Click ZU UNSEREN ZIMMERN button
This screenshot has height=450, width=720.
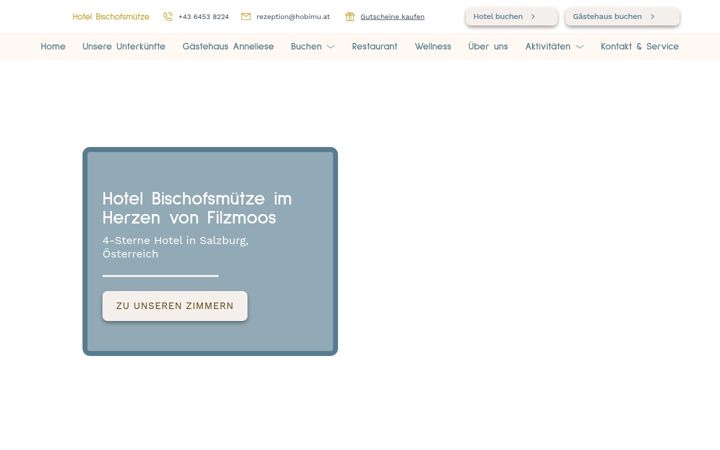pyautogui.click(x=175, y=306)
